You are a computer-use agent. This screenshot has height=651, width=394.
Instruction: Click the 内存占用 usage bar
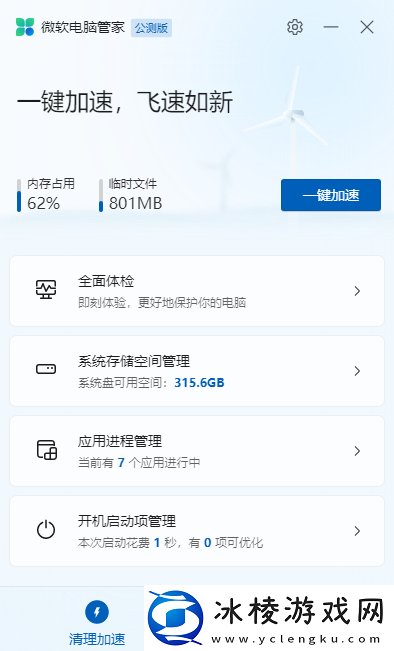point(19,195)
